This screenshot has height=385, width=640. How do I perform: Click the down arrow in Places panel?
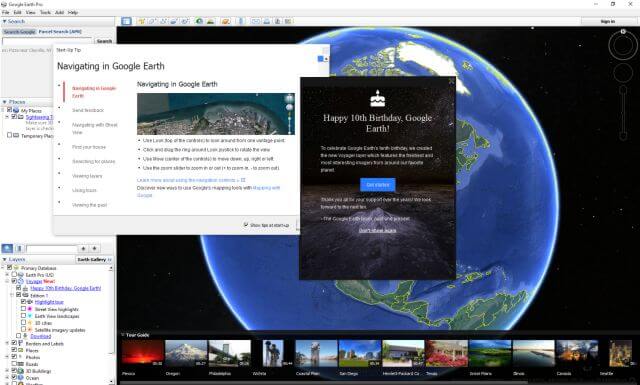click(95, 248)
